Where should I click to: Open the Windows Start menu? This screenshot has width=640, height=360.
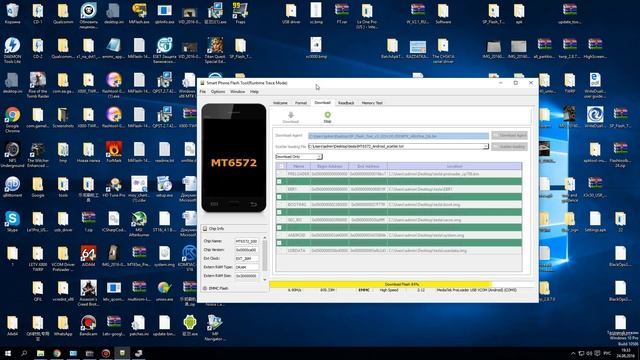click(x=8, y=353)
